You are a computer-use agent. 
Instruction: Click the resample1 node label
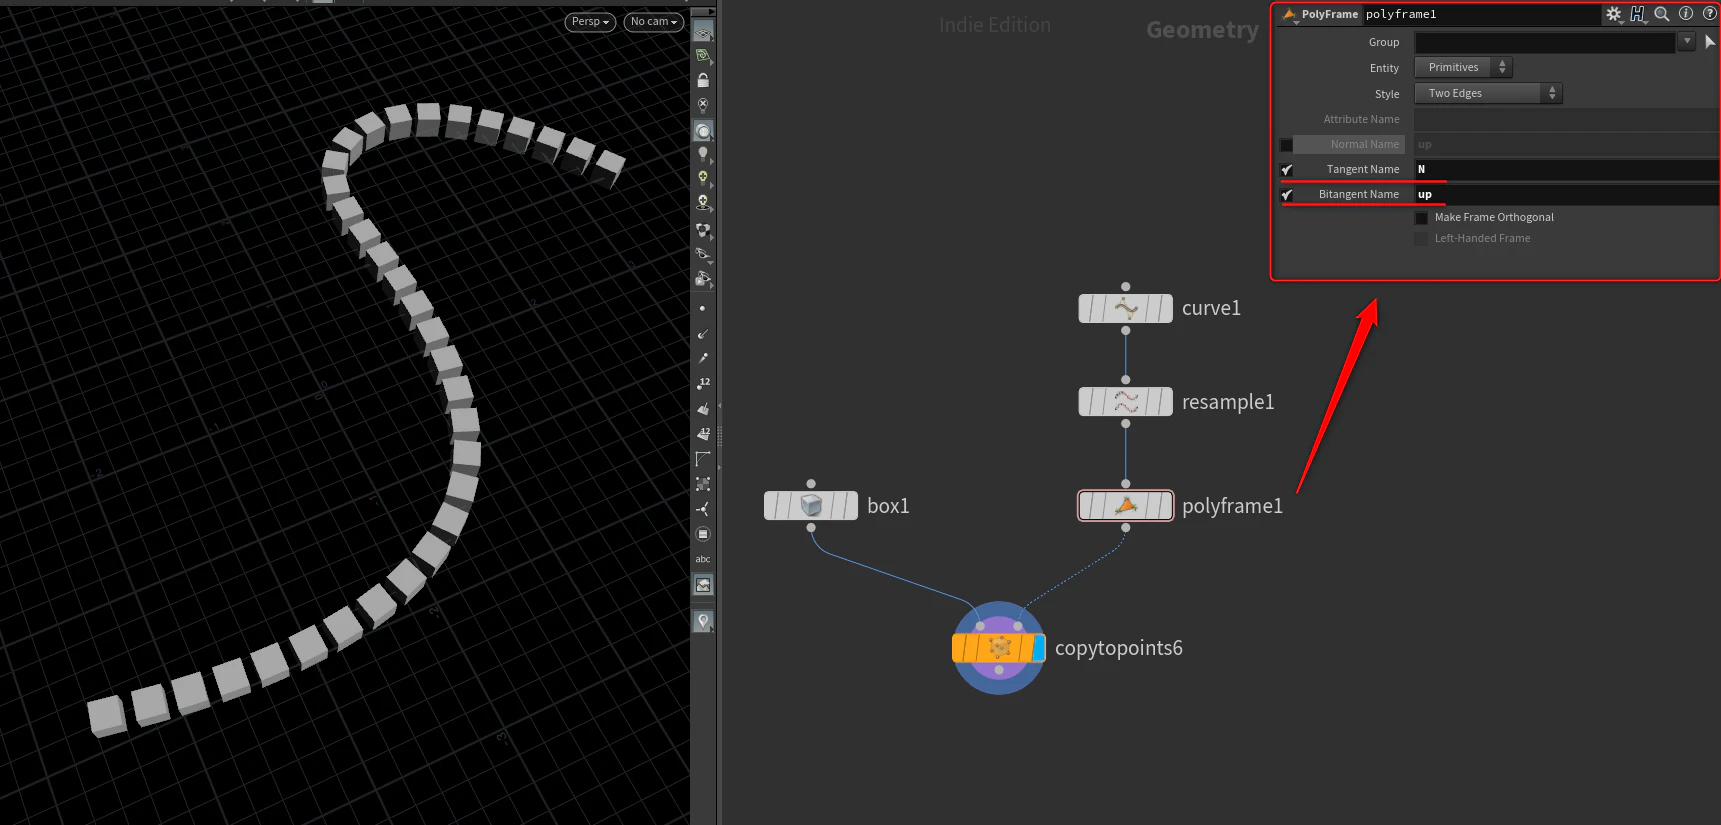tap(1228, 402)
